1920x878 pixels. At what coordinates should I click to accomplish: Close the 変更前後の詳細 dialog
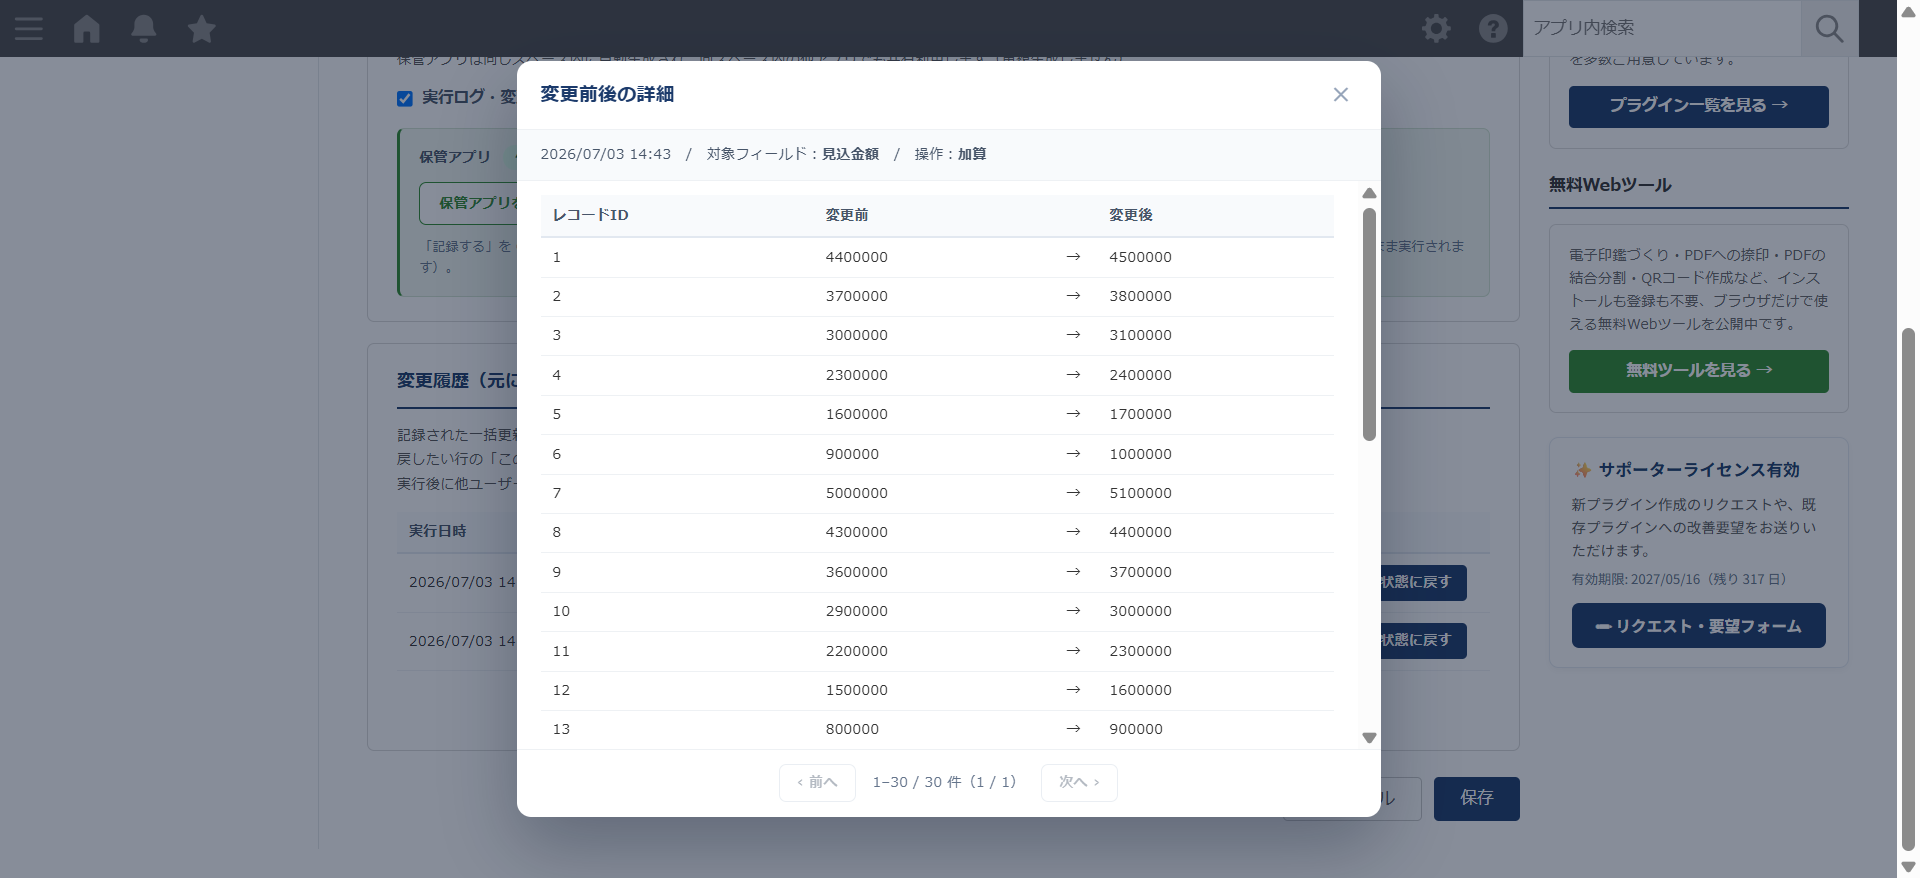pyautogui.click(x=1341, y=94)
